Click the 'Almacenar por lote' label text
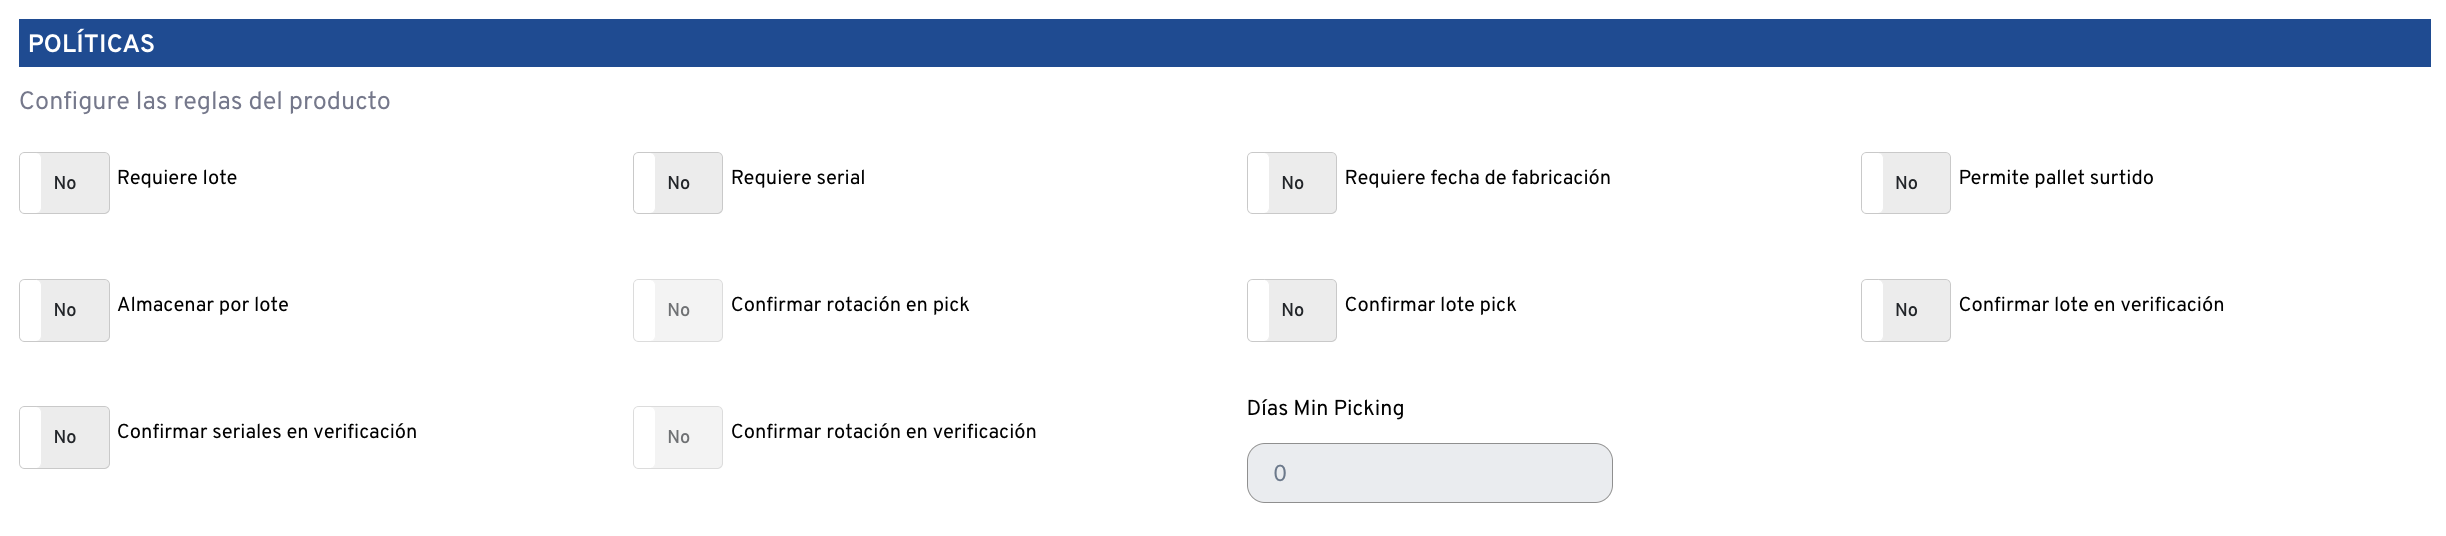This screenshot has height=536, width=2446. click(x=202, y=305)
